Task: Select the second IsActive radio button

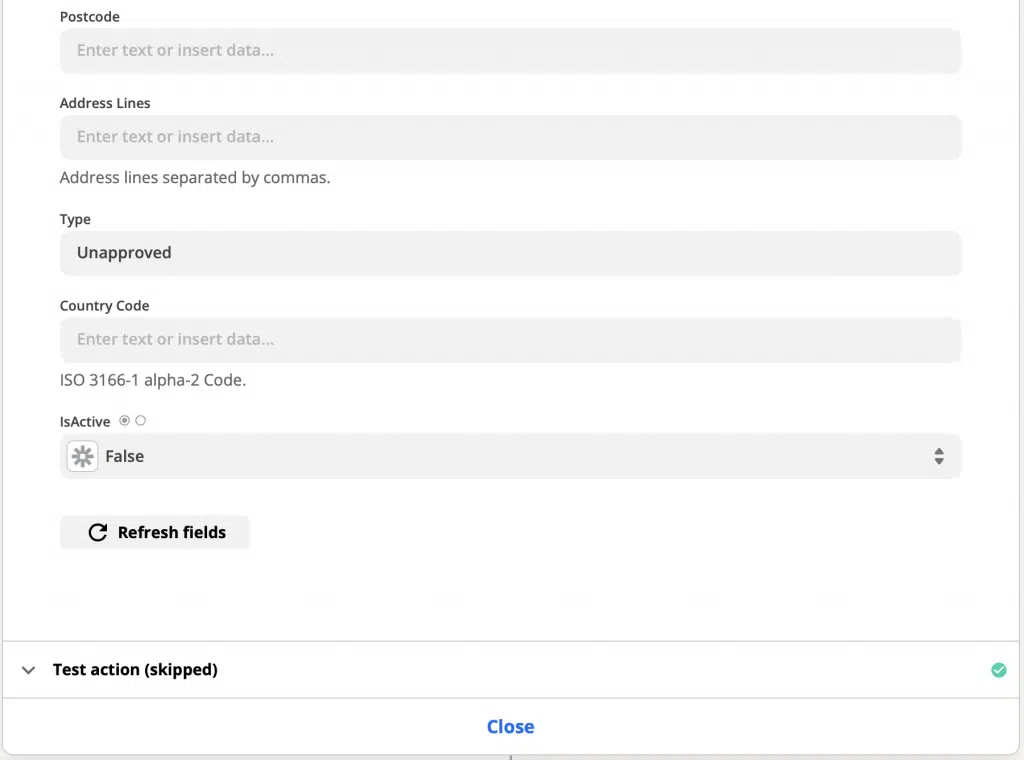Action: [140, 420]
